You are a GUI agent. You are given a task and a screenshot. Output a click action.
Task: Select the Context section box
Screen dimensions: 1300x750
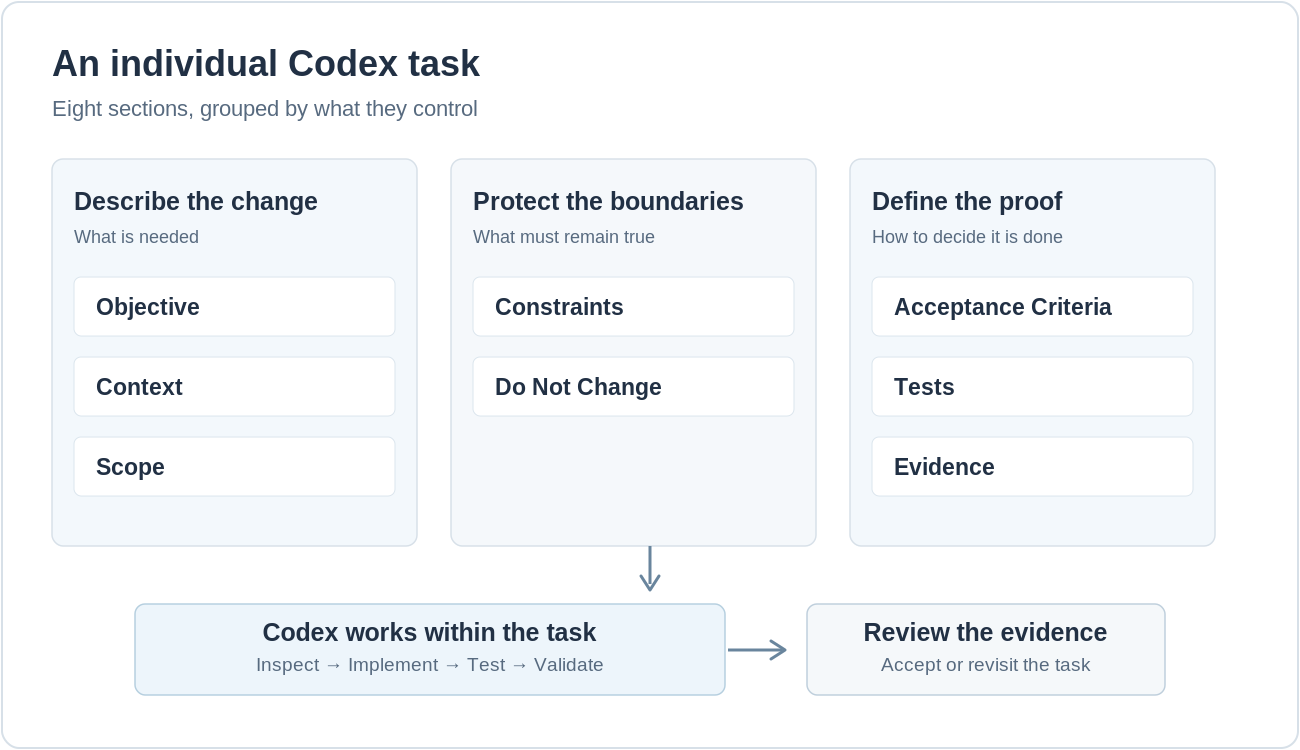[x=234, y=387]
